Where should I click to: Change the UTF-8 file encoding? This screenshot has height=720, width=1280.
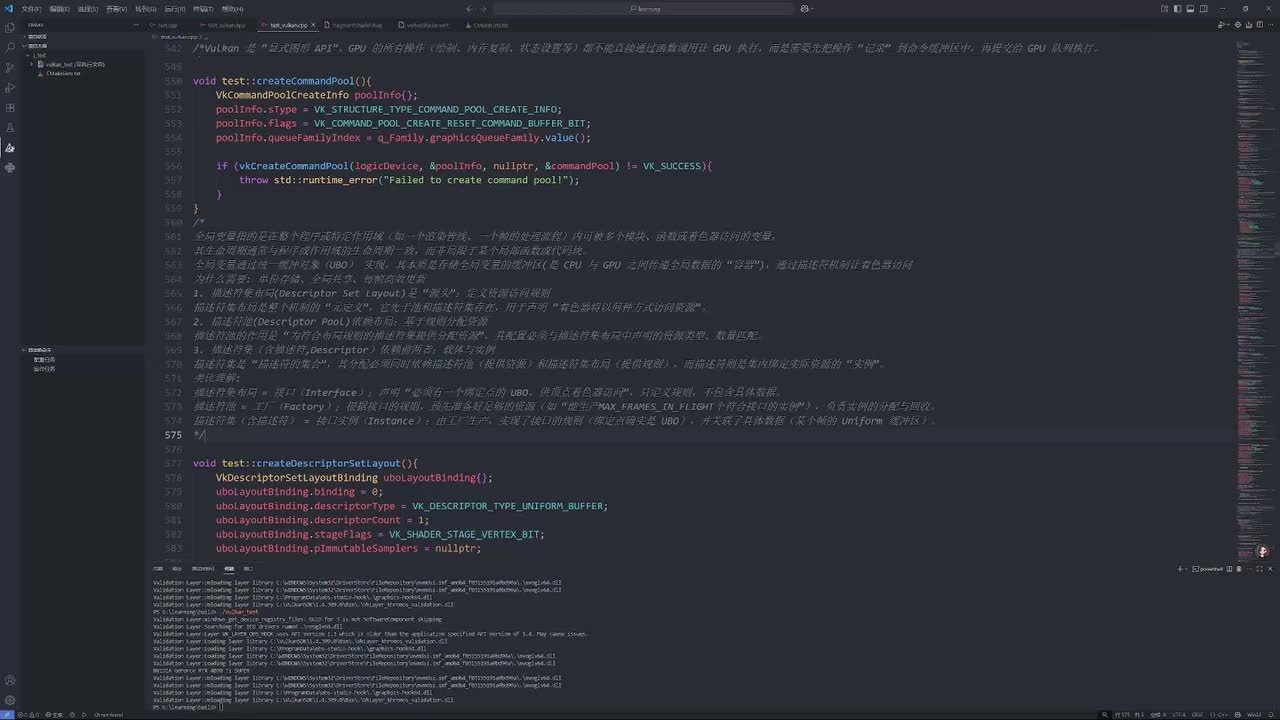point(1179,714)
